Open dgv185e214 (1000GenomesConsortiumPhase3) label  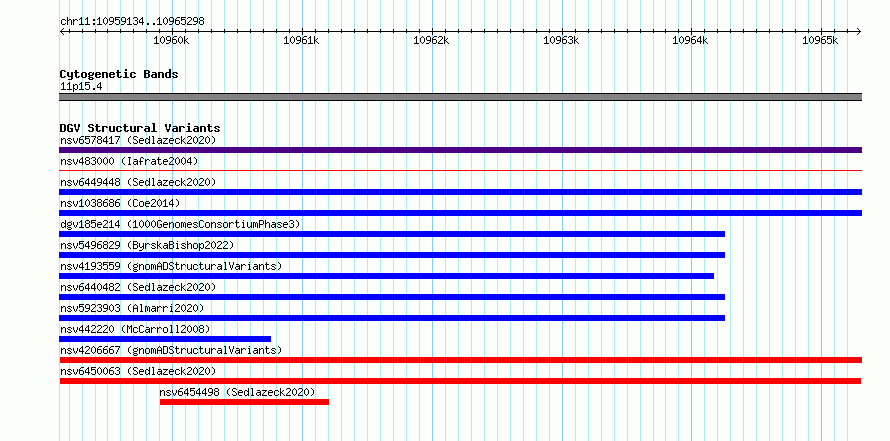pyautogui.click(x=180, y=224)
